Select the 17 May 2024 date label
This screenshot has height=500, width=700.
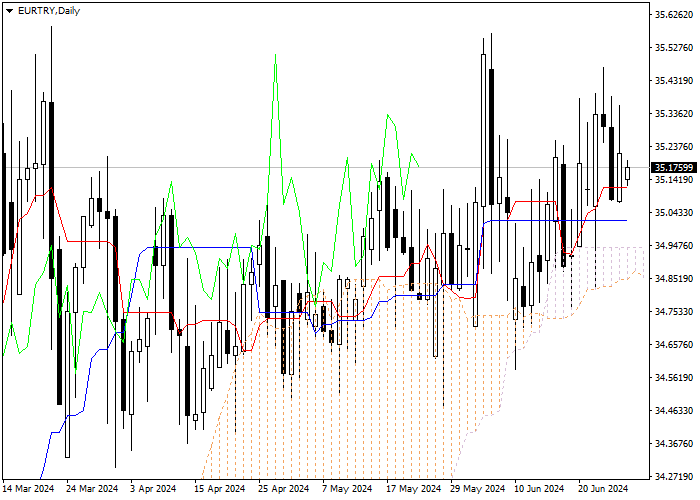[x=413, y=489]
